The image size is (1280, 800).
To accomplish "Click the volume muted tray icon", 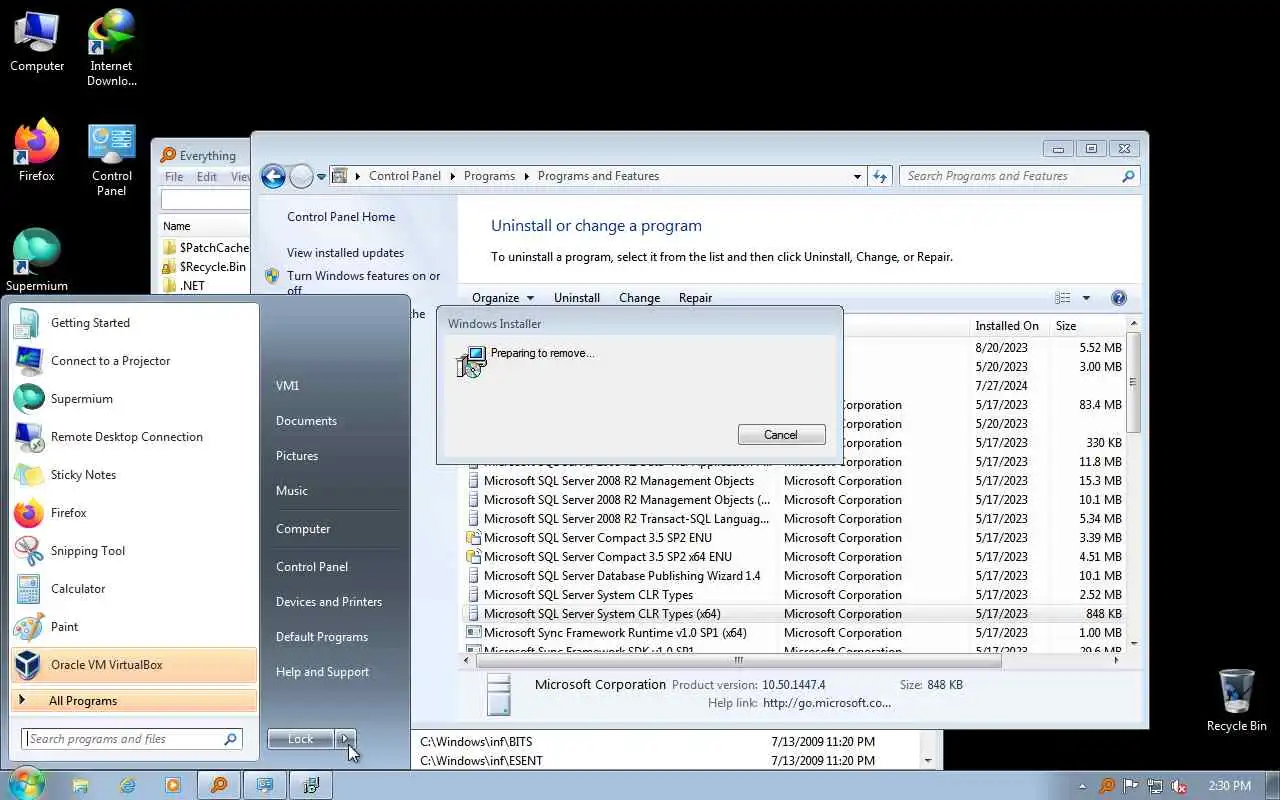I will coord(1179,786).
